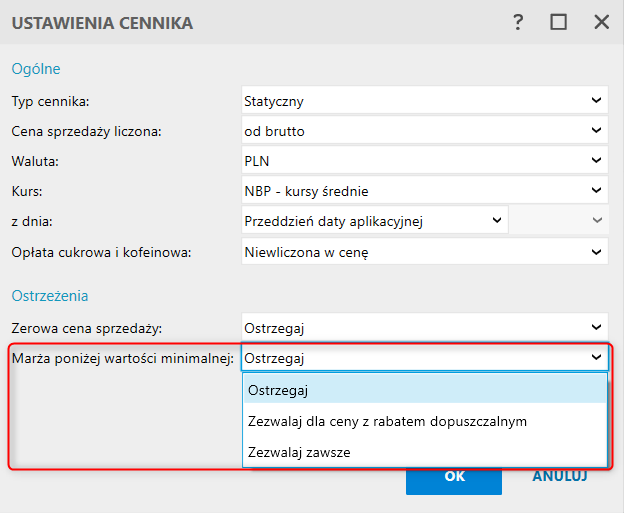This screenshot has width=624, height=513.
Task: Click the Ostrzeżenia section header
Action: pos(50,296)
